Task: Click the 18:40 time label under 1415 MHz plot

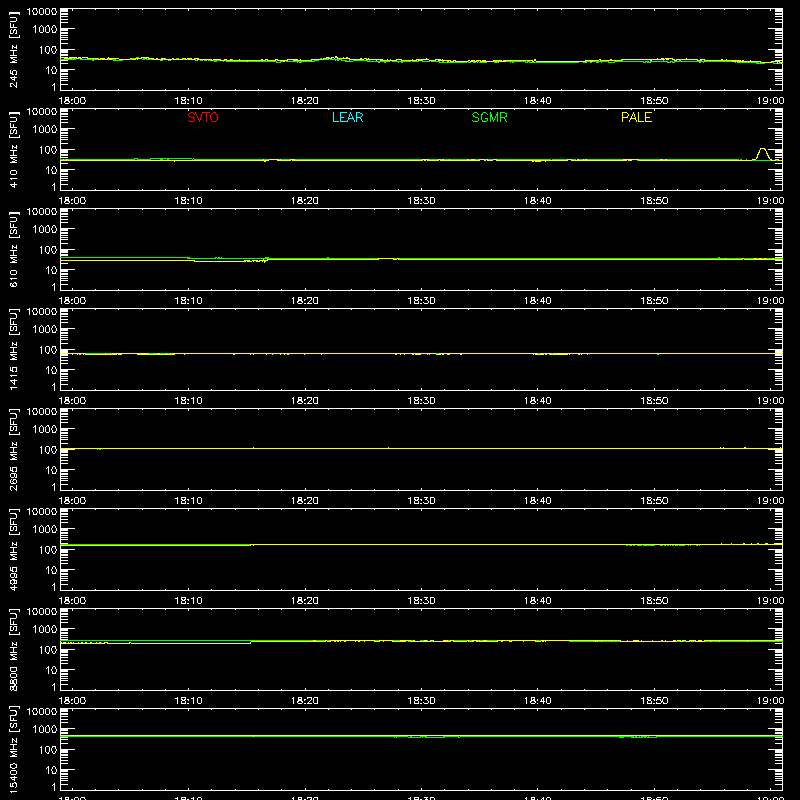Action: coord(537,401)
